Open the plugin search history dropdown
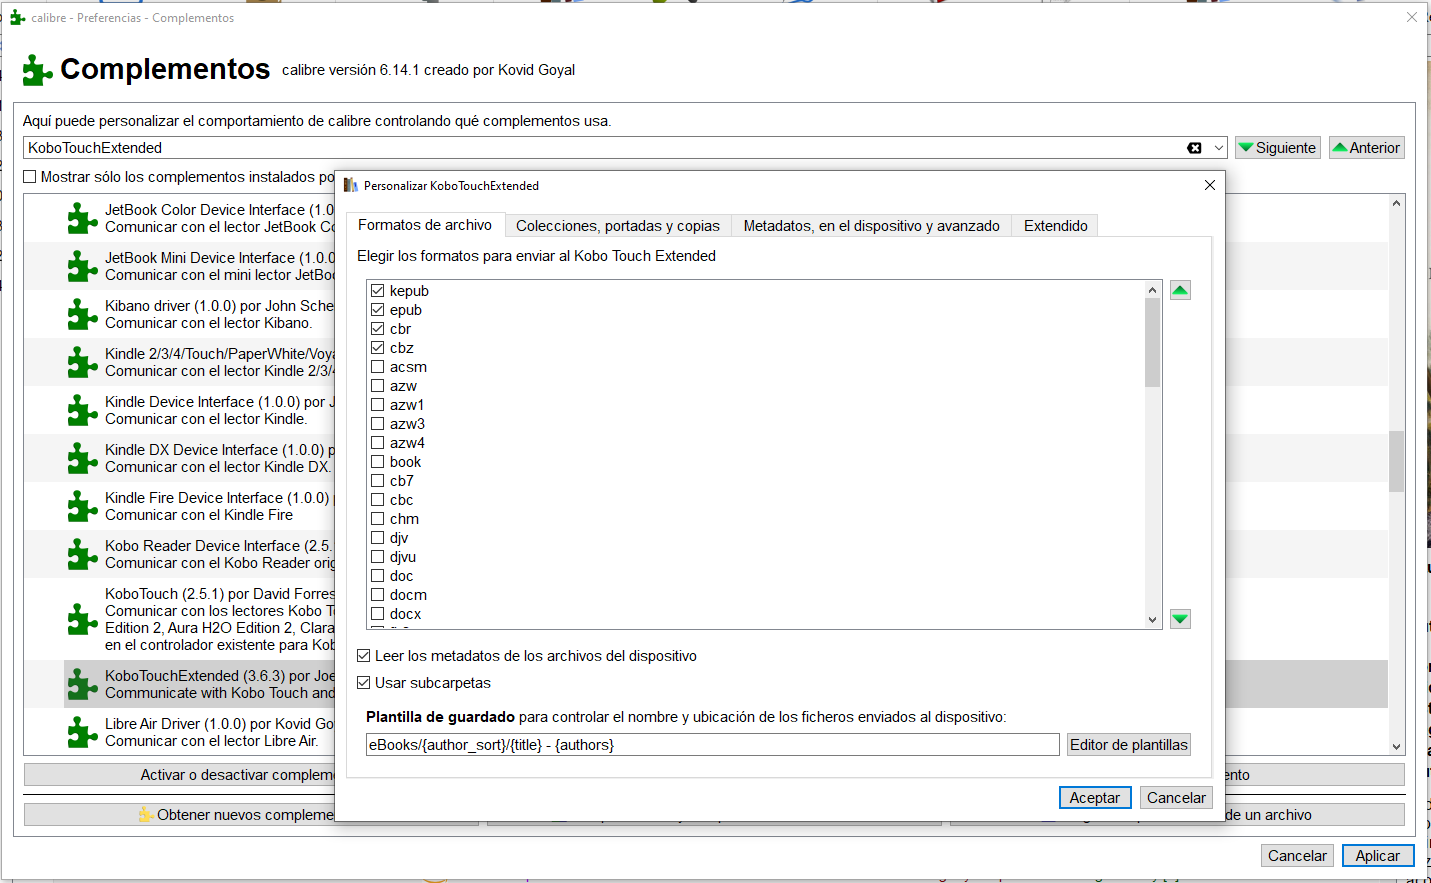The height and width of the screenshot is (883, 1431). click(x=1218, y=148)
